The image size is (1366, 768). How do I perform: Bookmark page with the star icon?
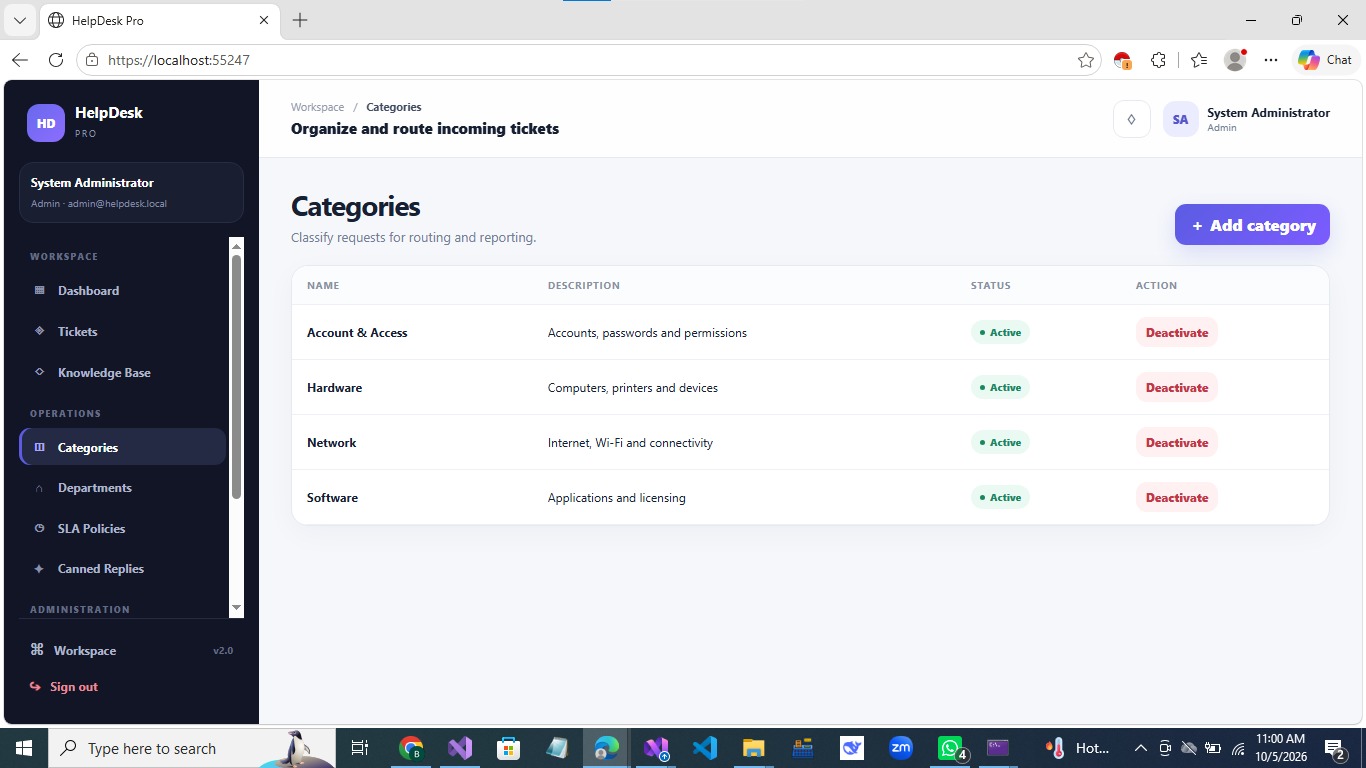(1085, 60)
